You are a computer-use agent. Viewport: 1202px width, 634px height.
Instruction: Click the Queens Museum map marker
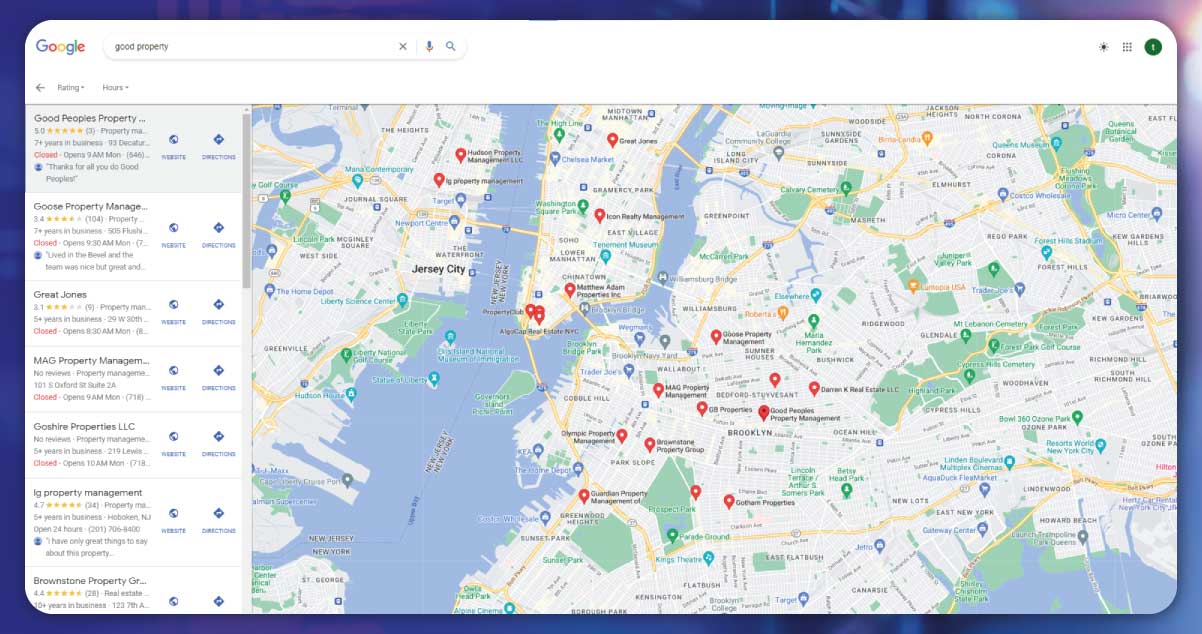(1056, 144)
